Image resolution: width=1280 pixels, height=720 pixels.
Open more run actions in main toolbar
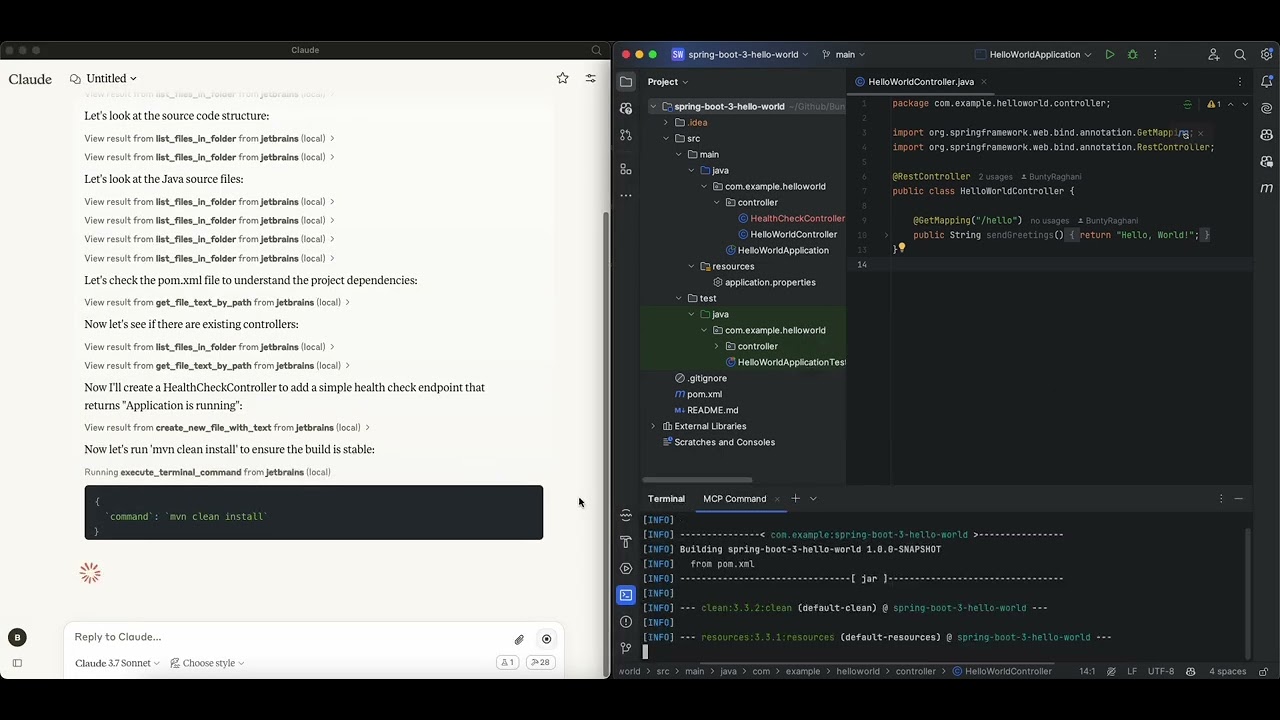(x=1155, y=55)
